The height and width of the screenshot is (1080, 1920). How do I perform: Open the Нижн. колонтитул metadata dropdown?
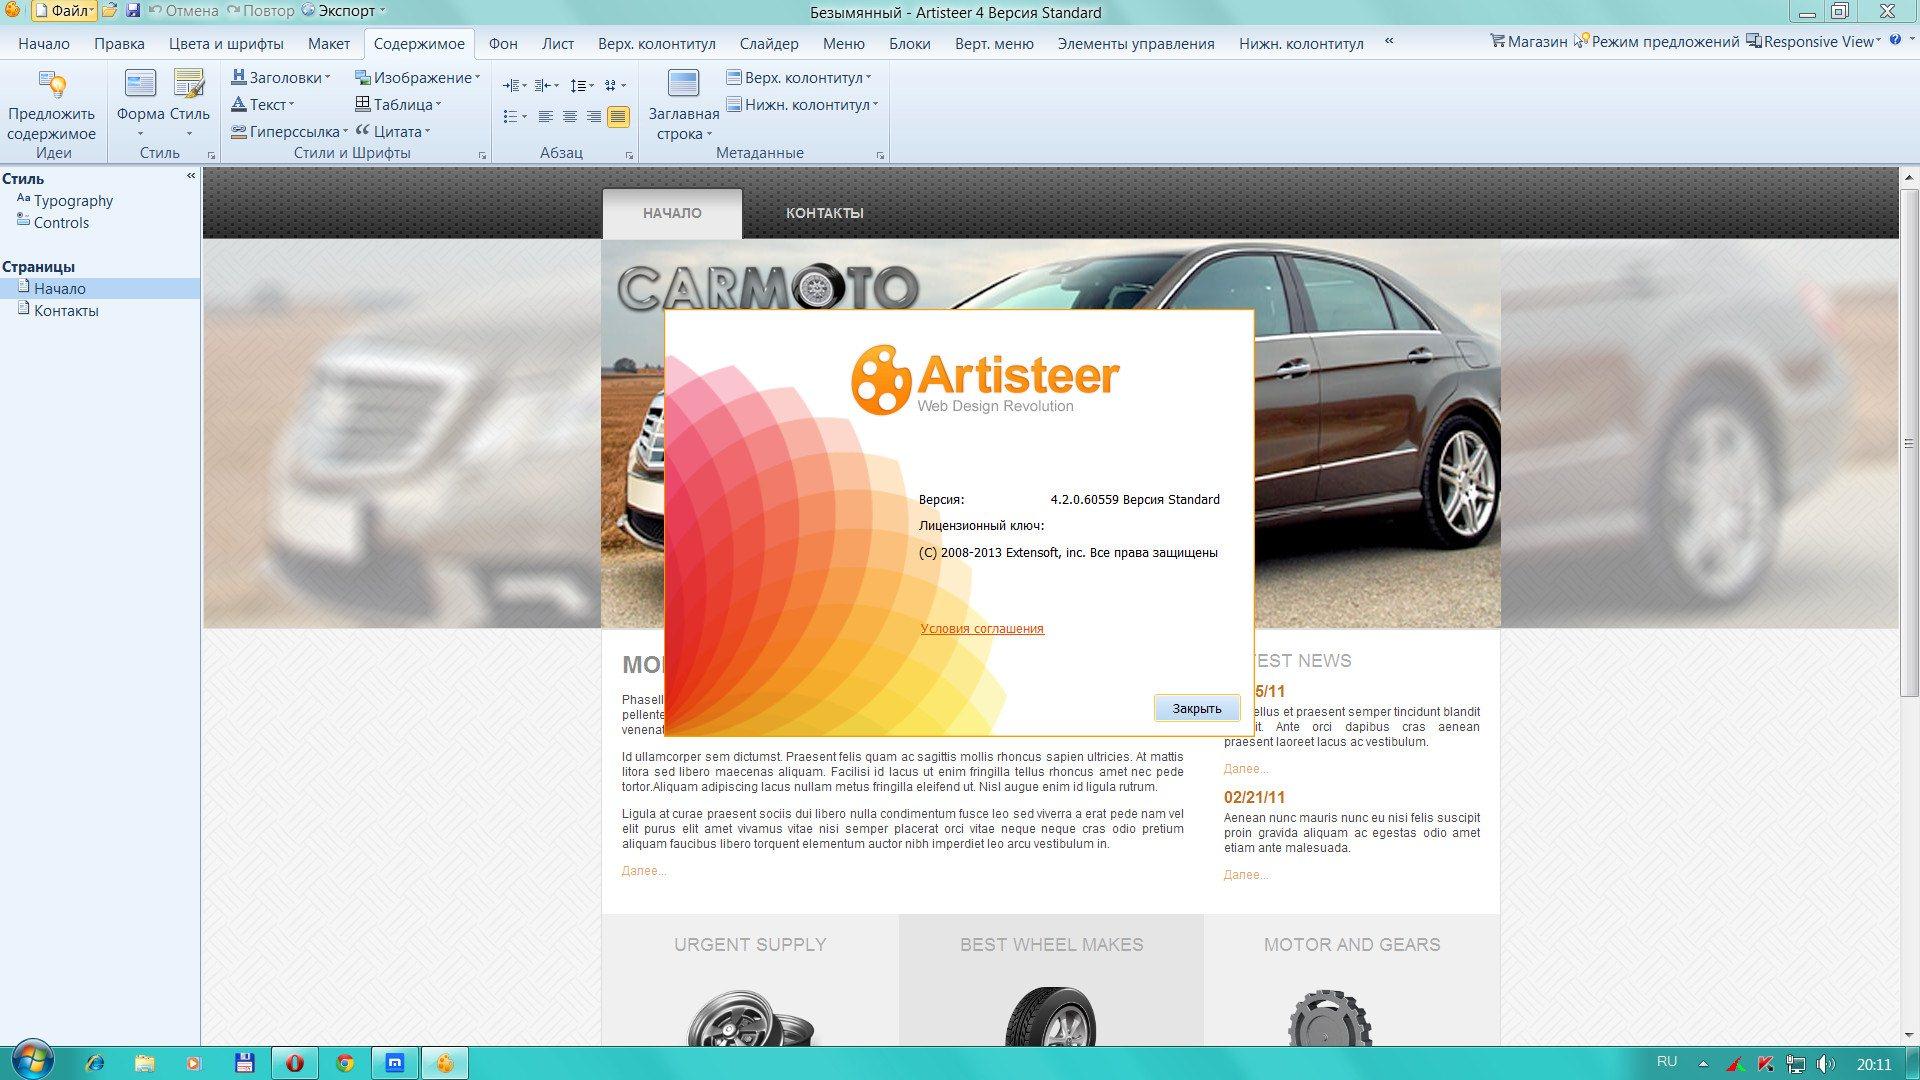(801, 104)
